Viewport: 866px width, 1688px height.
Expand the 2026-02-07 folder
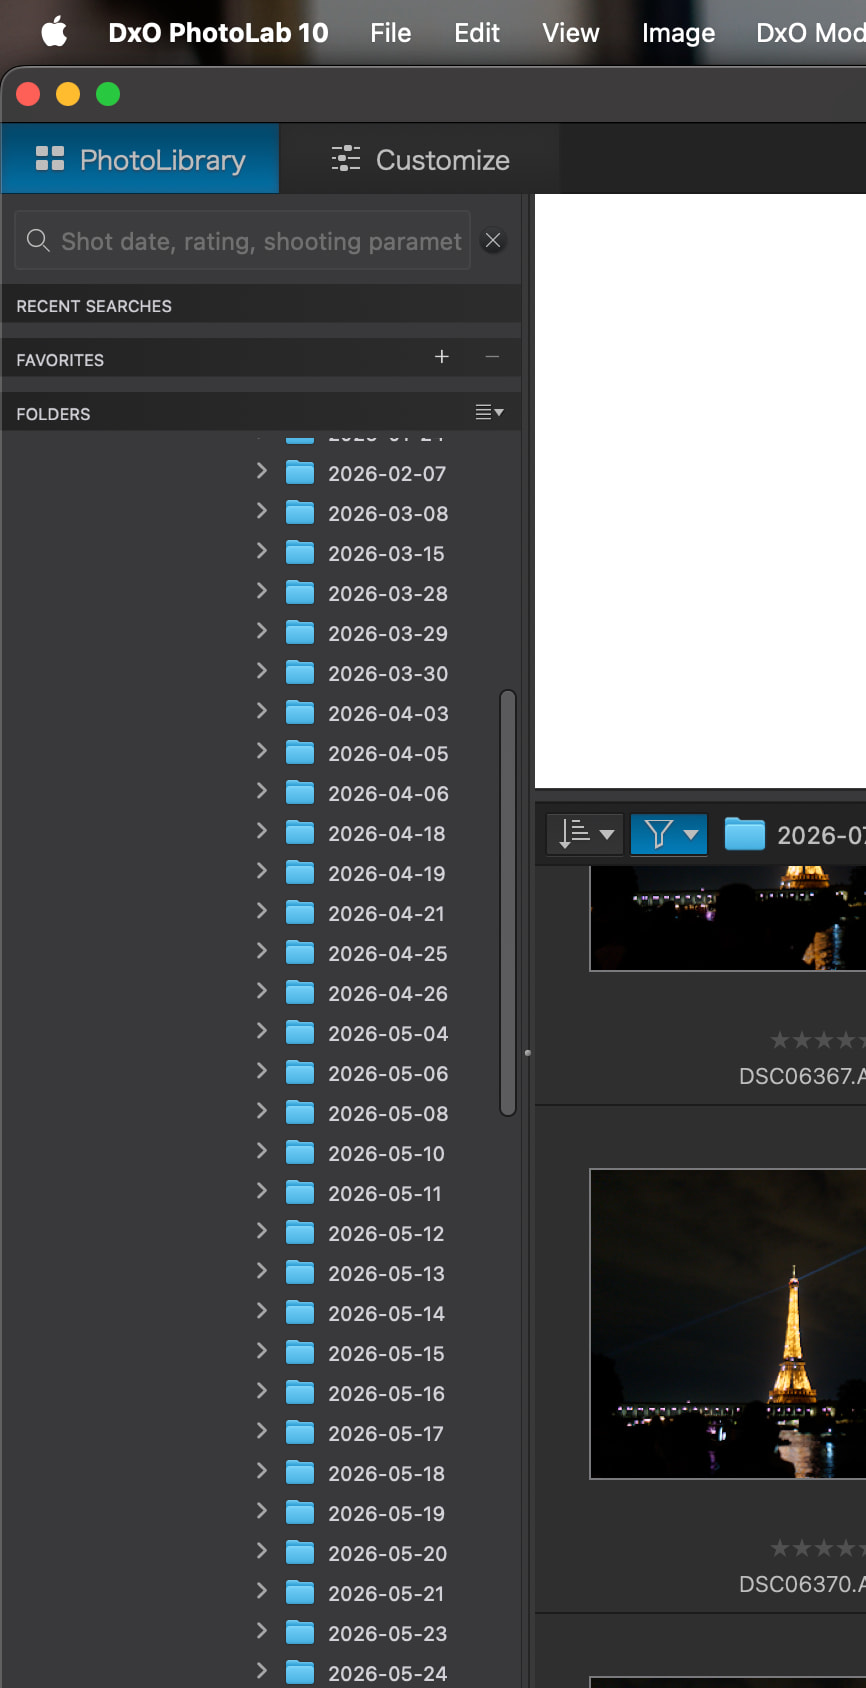point(262,471)
